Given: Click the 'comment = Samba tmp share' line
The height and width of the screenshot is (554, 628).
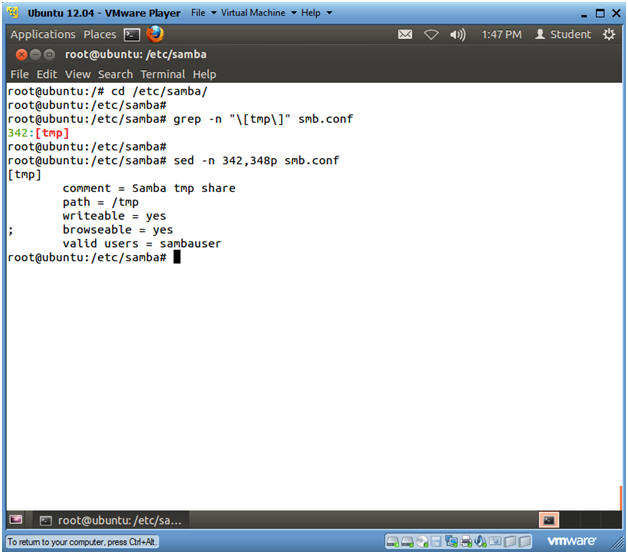Looking at the screenshot, I should 149,188.
